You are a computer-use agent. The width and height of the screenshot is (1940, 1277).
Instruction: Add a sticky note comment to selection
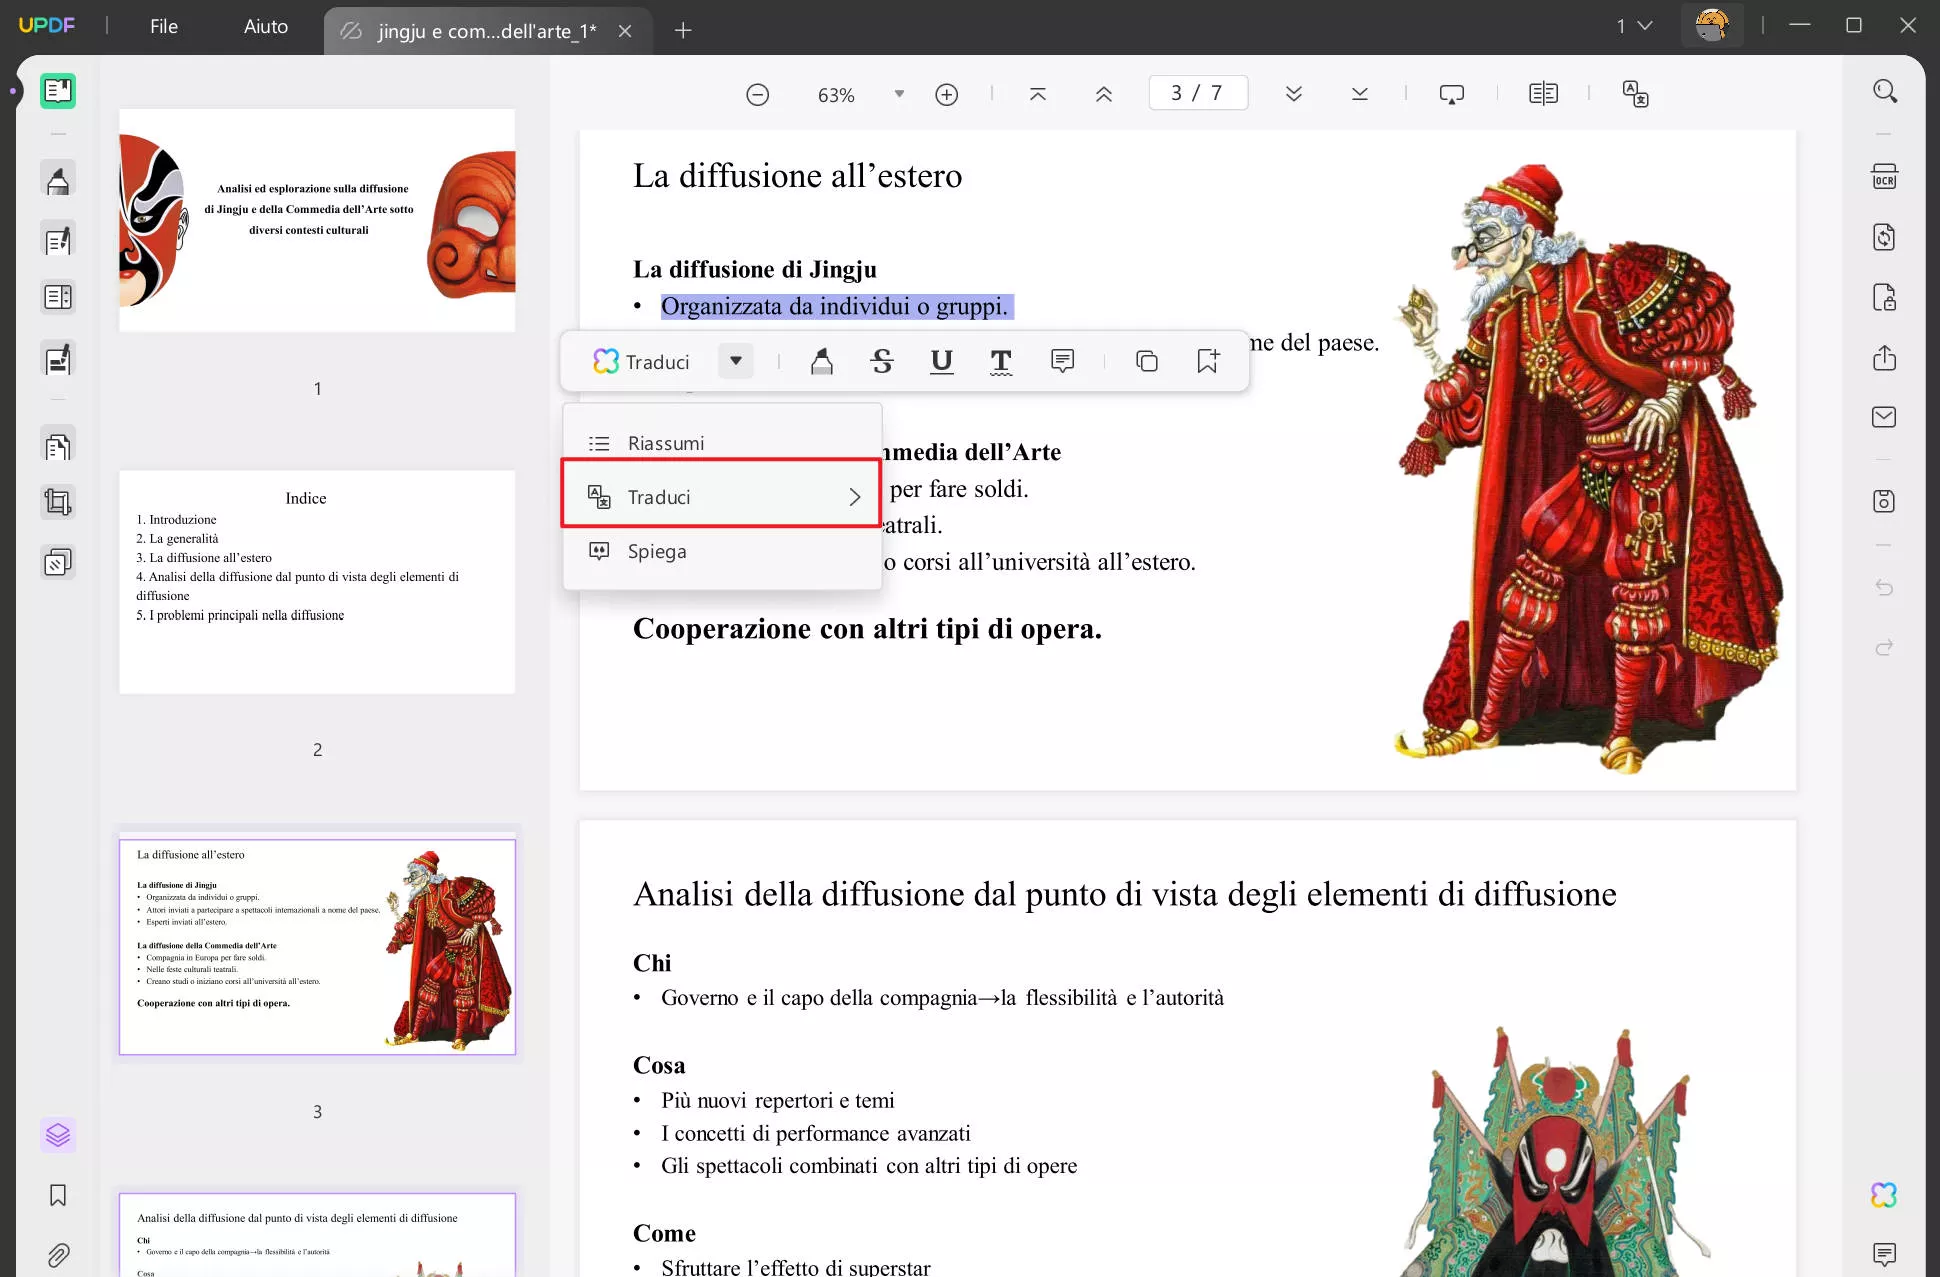point(1062,361)
